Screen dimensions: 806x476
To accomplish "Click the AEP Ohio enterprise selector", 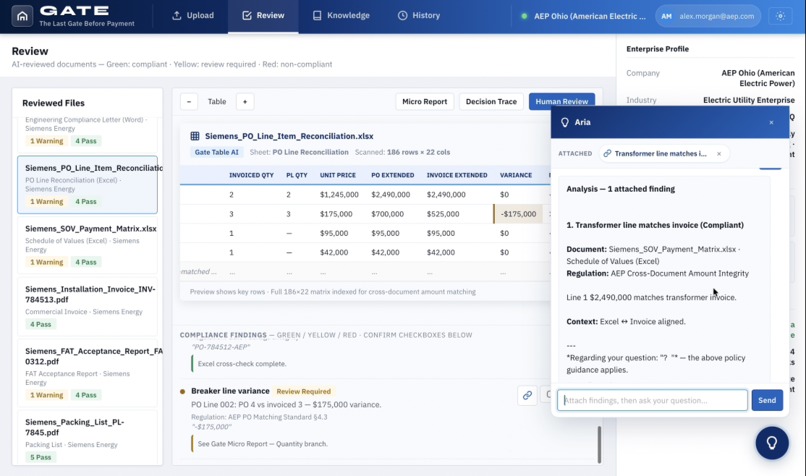I will pyautogui.click(x=583, y=16).
